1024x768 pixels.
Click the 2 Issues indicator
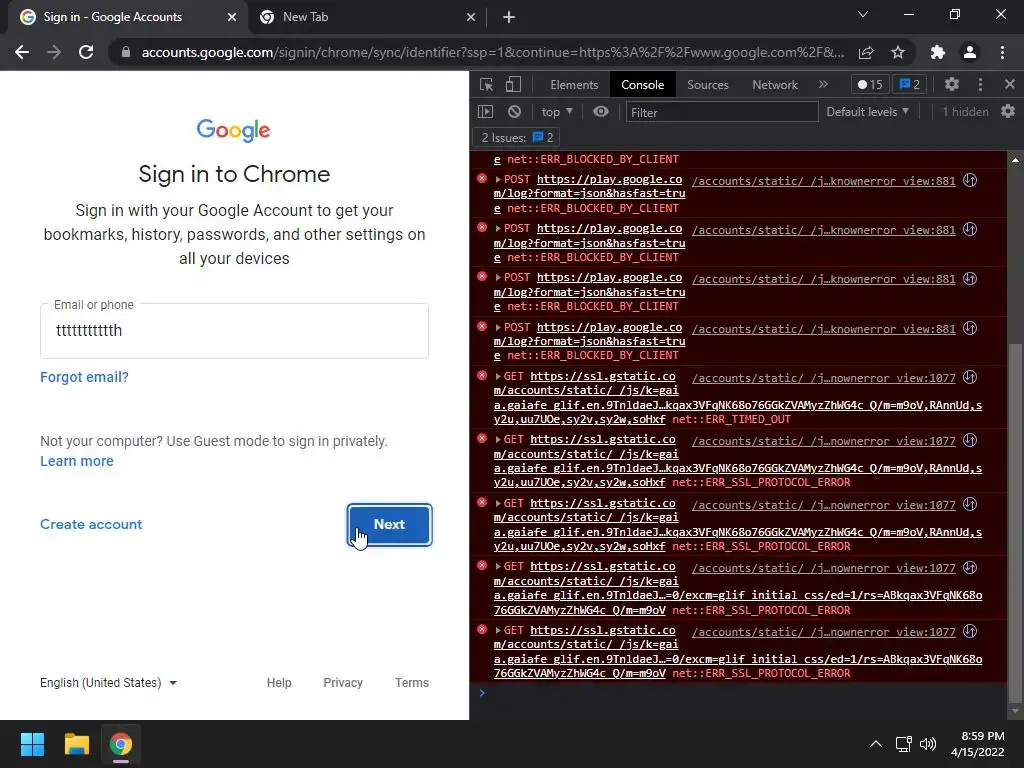517,138
